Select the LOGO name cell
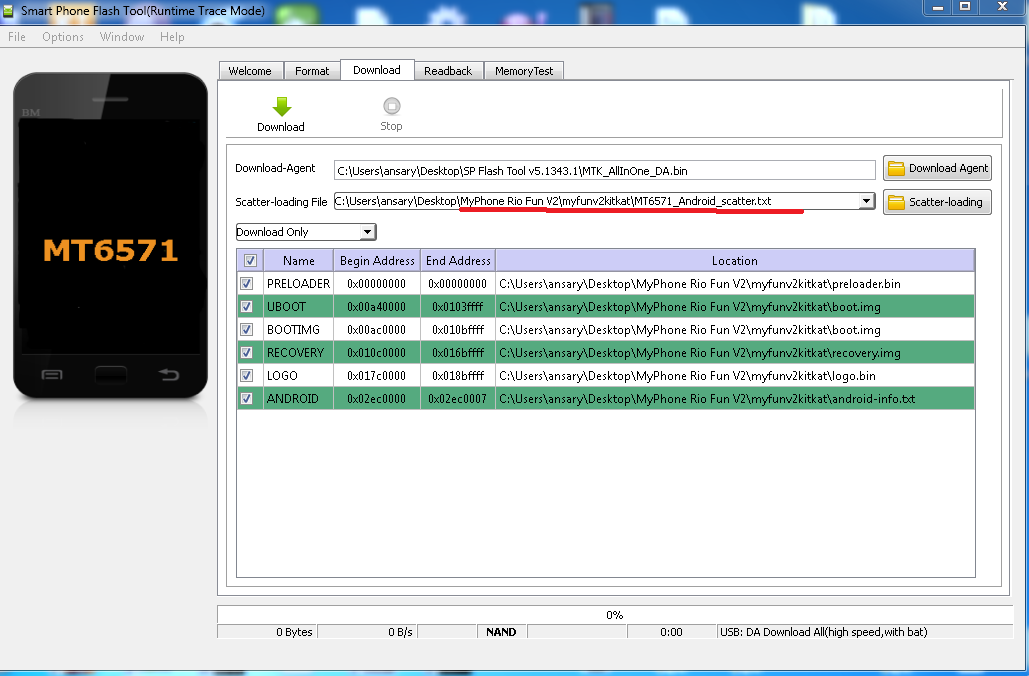Viewport: 1029px width, 676px height. click(299, 375)
